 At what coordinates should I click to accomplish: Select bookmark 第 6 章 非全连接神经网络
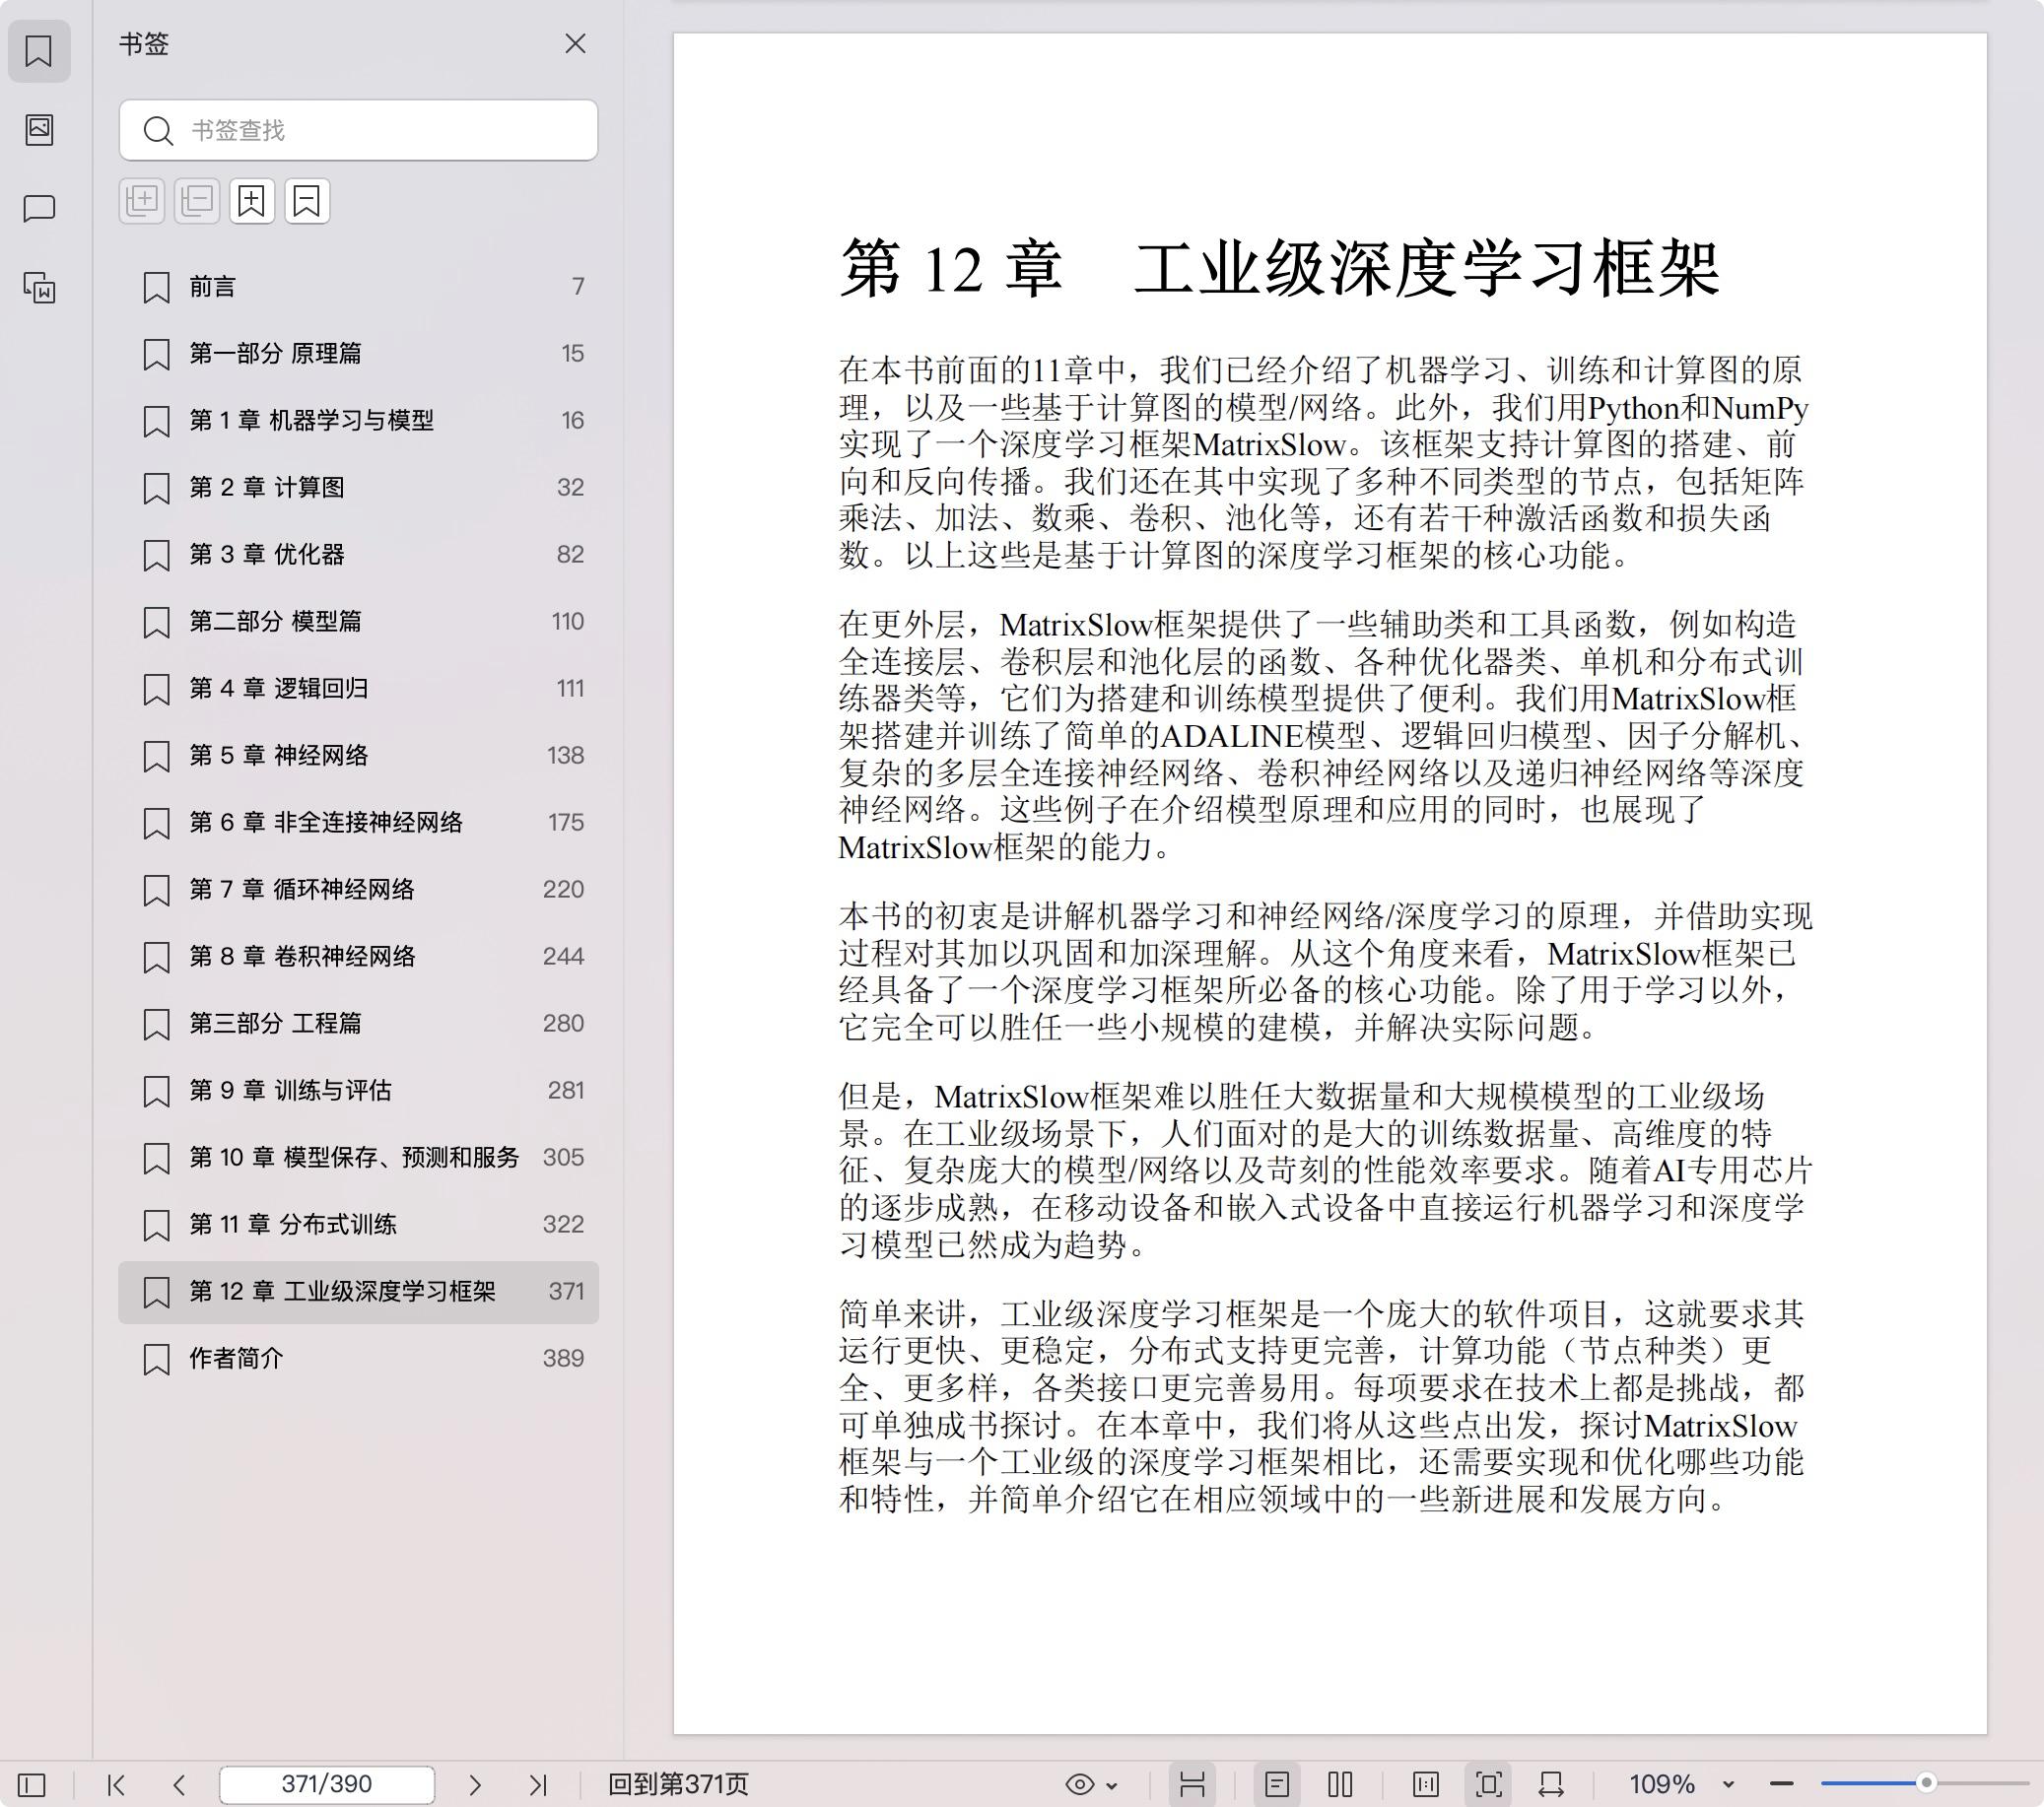[x=358, y=823]
